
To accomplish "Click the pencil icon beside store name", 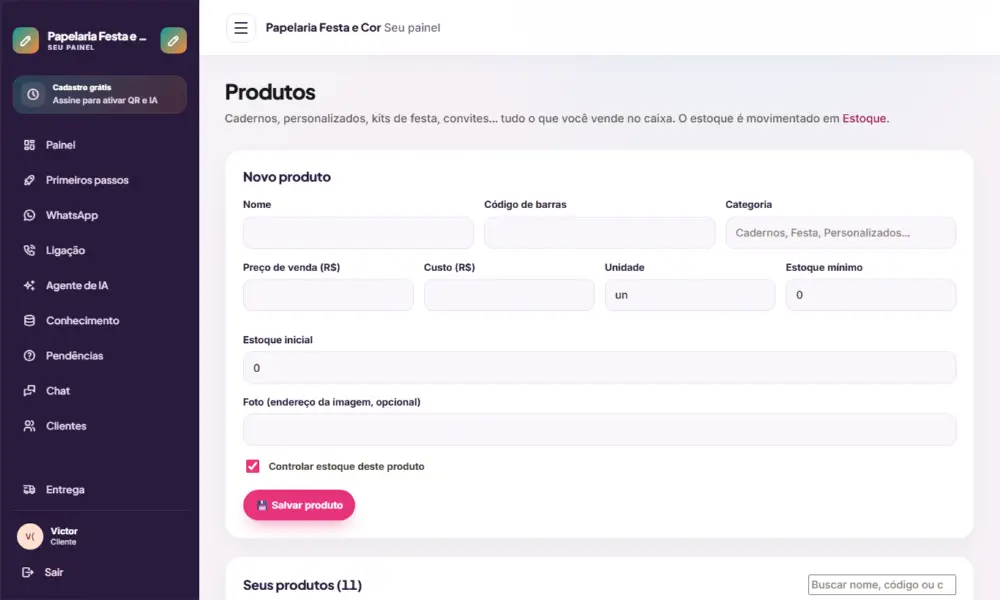I will [x=173, y=40].
